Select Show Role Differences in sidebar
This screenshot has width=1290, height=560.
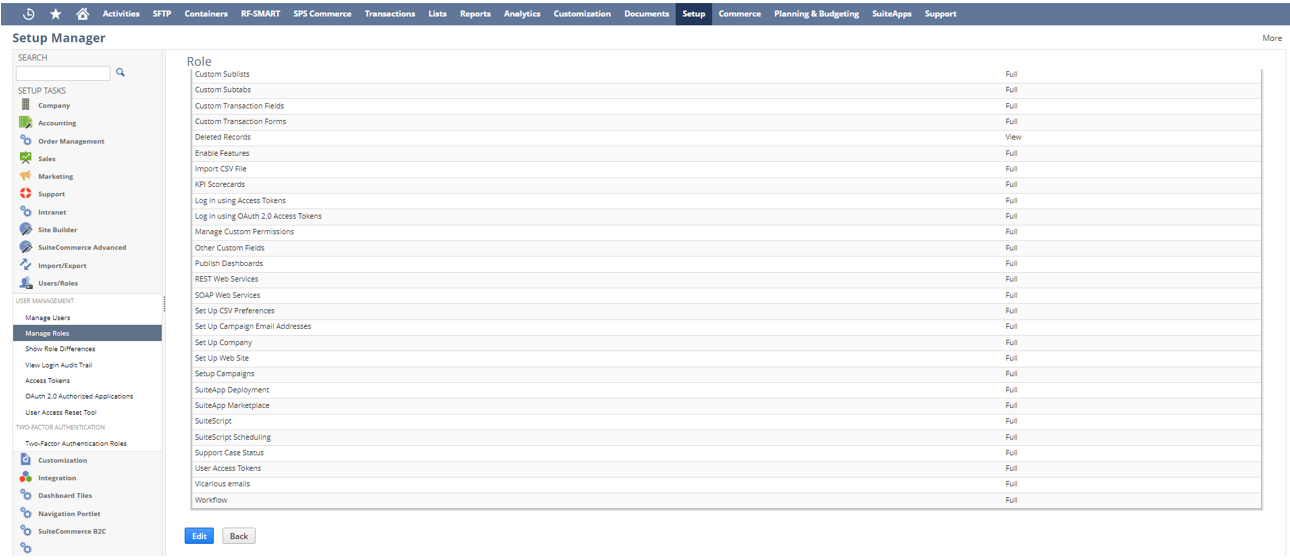click(60, 349)
